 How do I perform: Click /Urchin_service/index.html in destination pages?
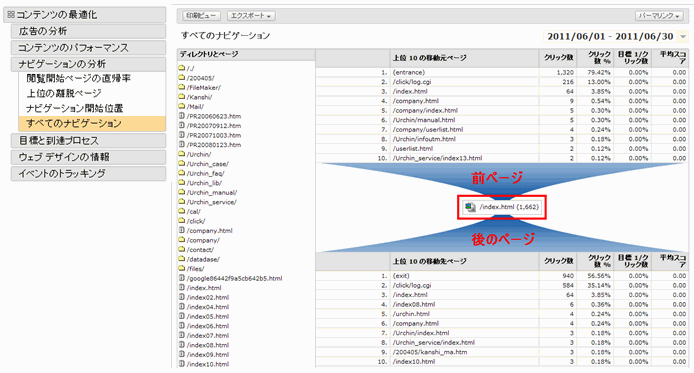coord(434,342)
